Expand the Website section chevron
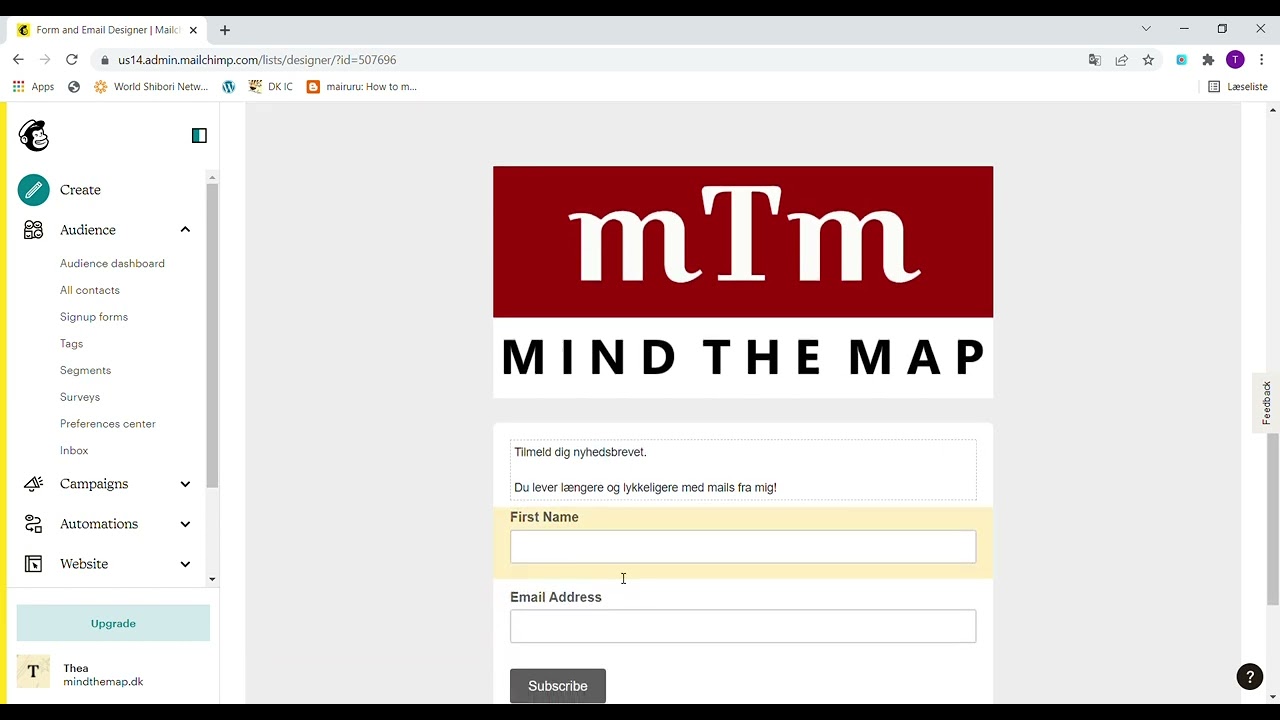The height and width of the screenshot is (720, 1280). click(x=185, y=564)
